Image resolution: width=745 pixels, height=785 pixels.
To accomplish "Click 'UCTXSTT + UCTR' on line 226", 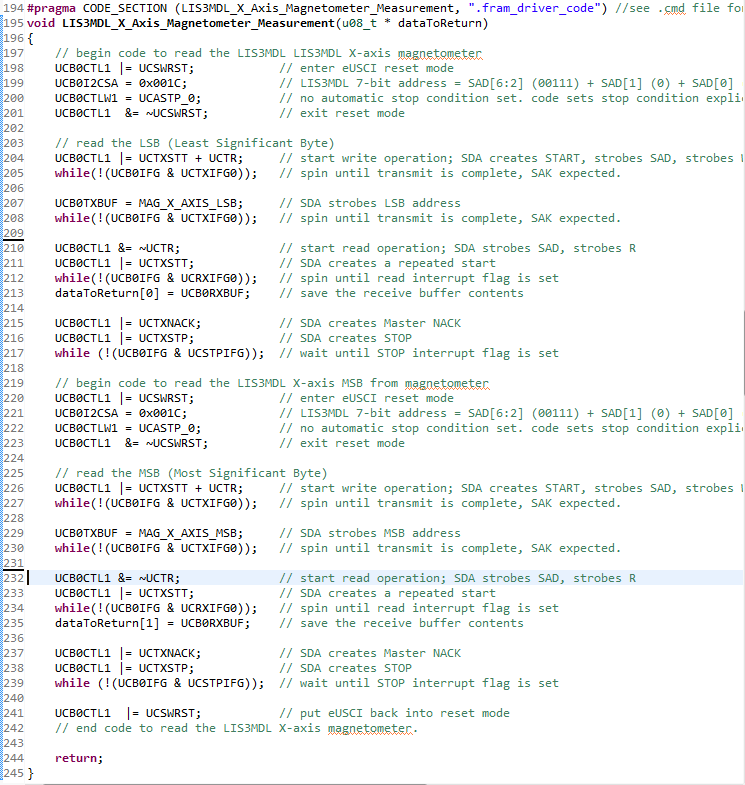I will [x=187, y=489].
